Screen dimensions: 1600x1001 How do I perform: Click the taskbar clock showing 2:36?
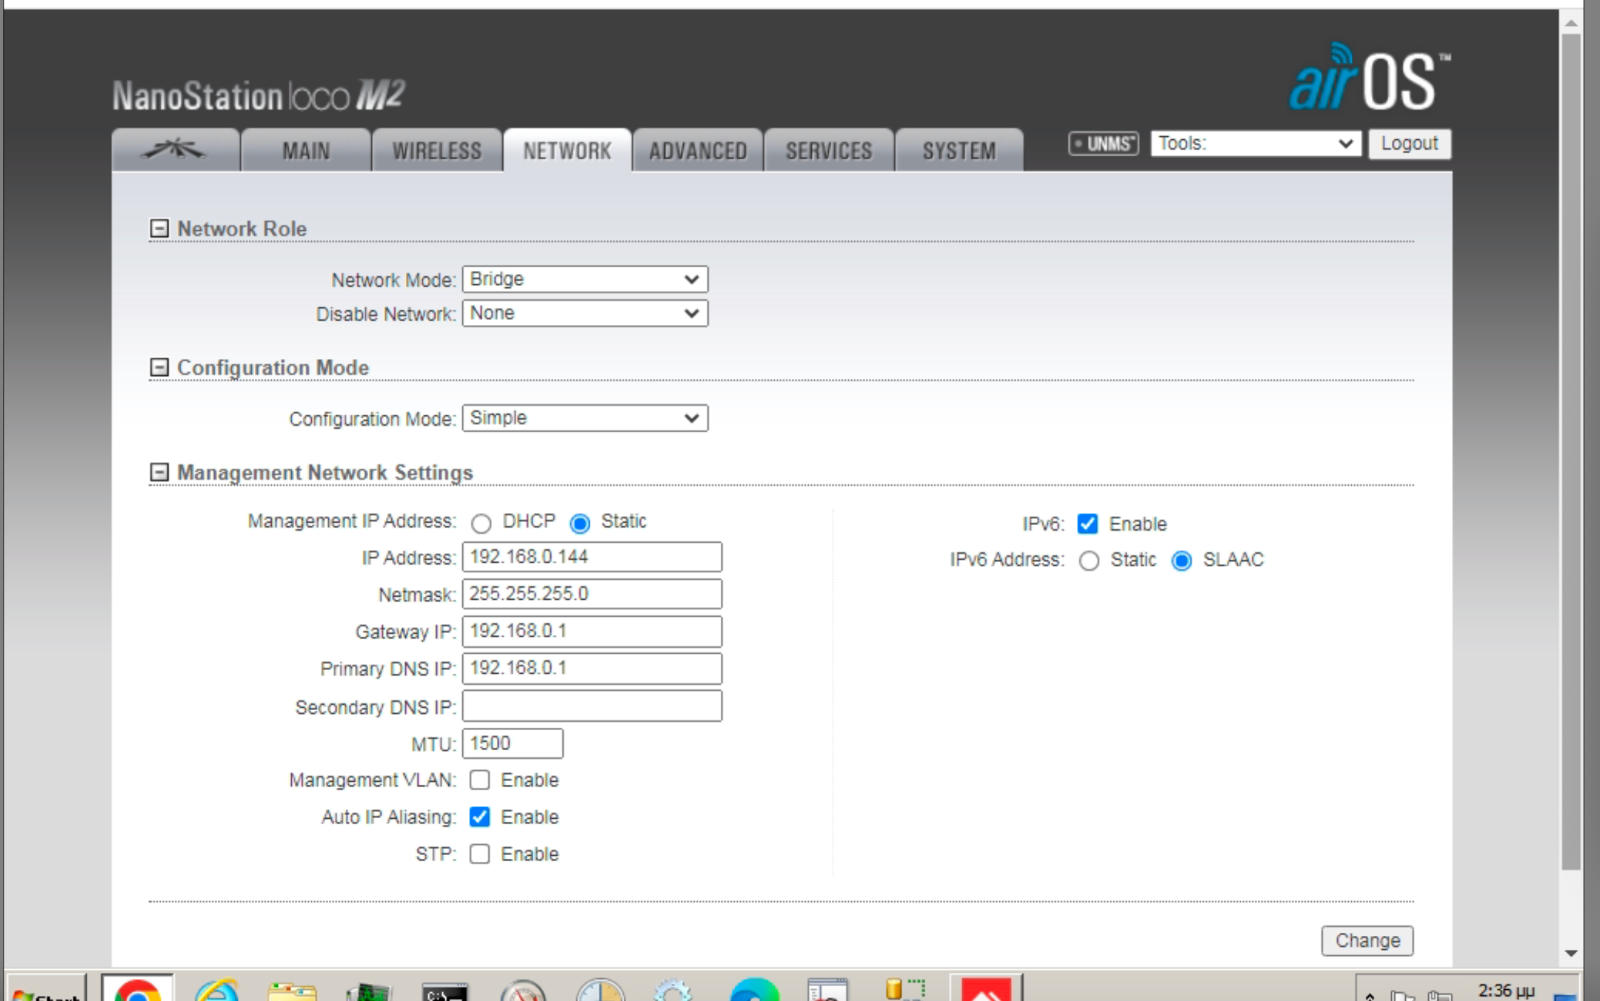(x=1506, y=990)
